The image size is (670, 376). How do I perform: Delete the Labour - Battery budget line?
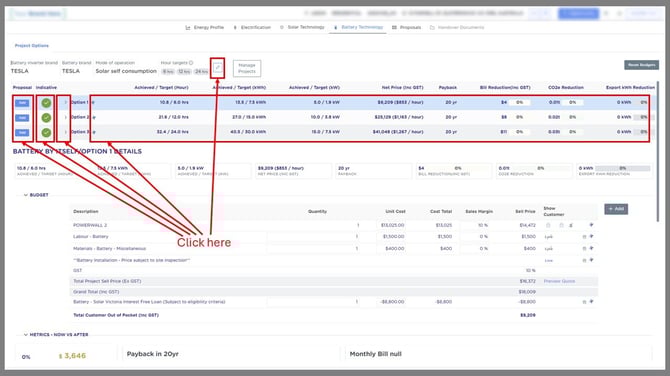click(x=584, y=237)
